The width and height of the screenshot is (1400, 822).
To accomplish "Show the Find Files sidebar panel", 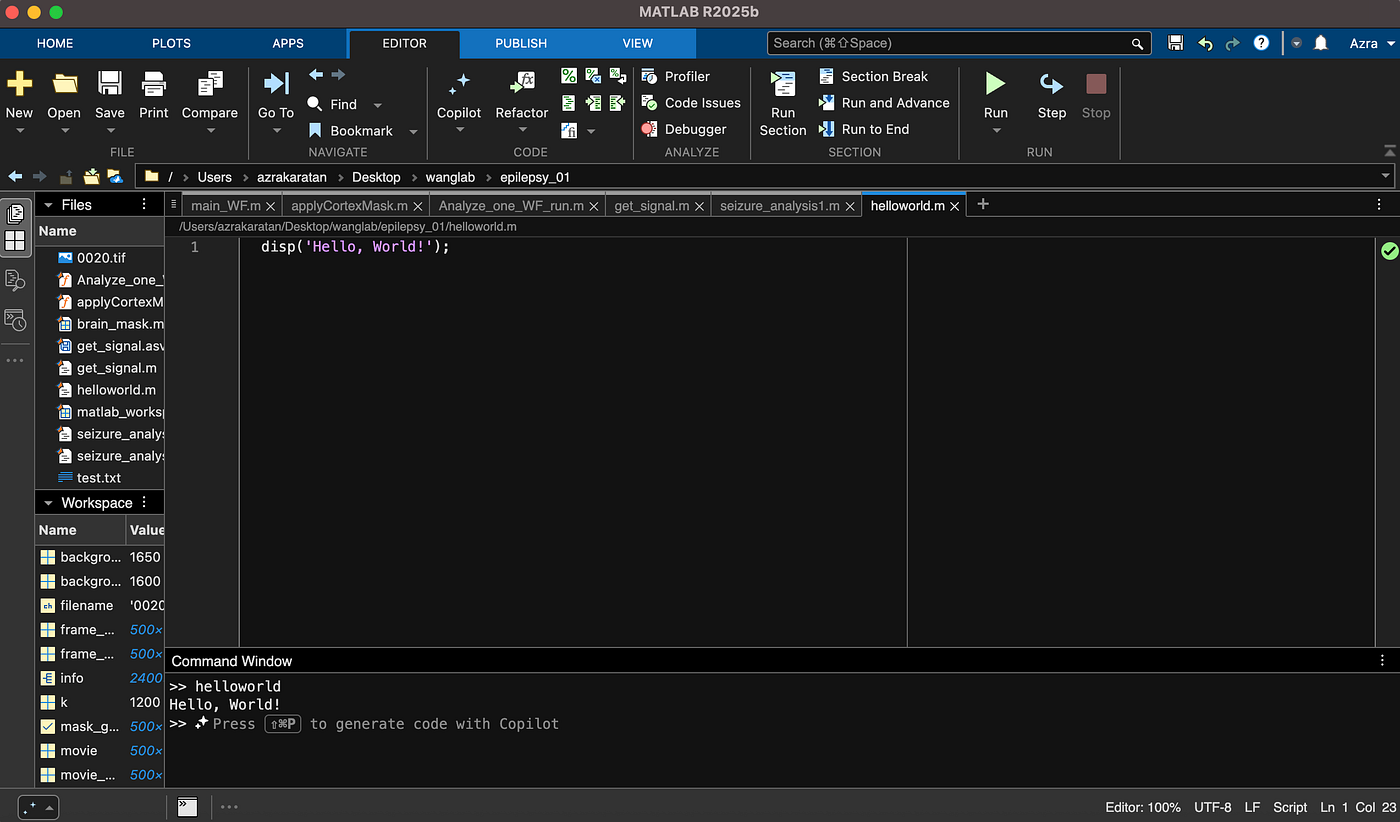I will pyautogui.click(x=15, y=280).
